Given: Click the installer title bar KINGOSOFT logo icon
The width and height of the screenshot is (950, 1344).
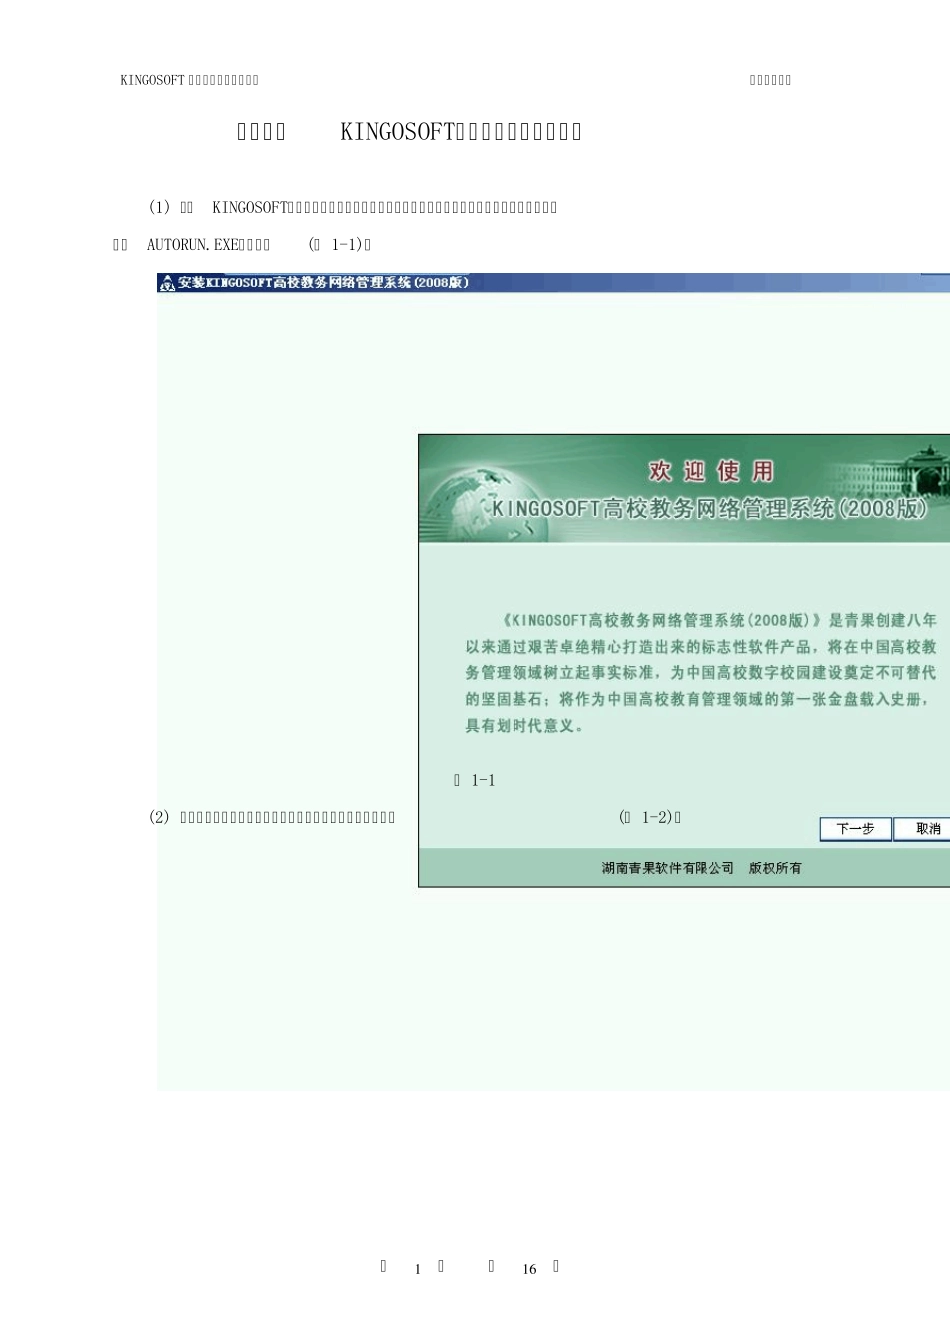Looking at the screenshot, I should coord(167,284).
